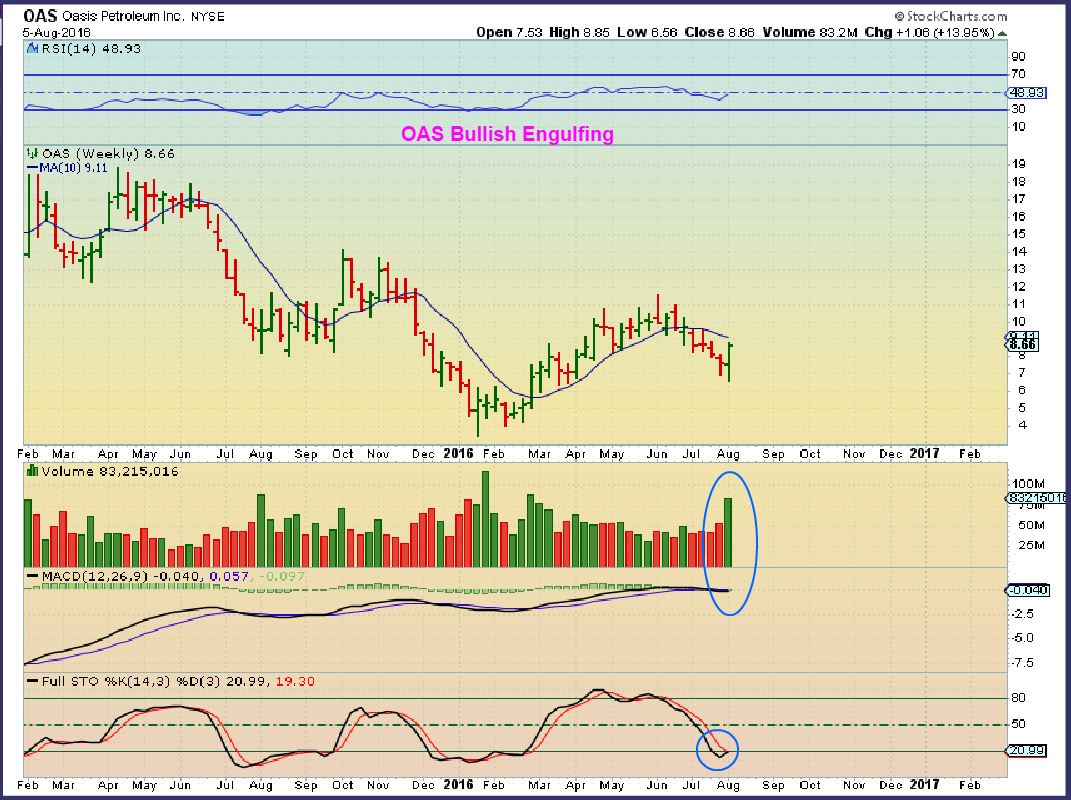Select the Oasis Petroleum Inc. company name
This screenshot has width=1071, height=800.
[123, 16]
